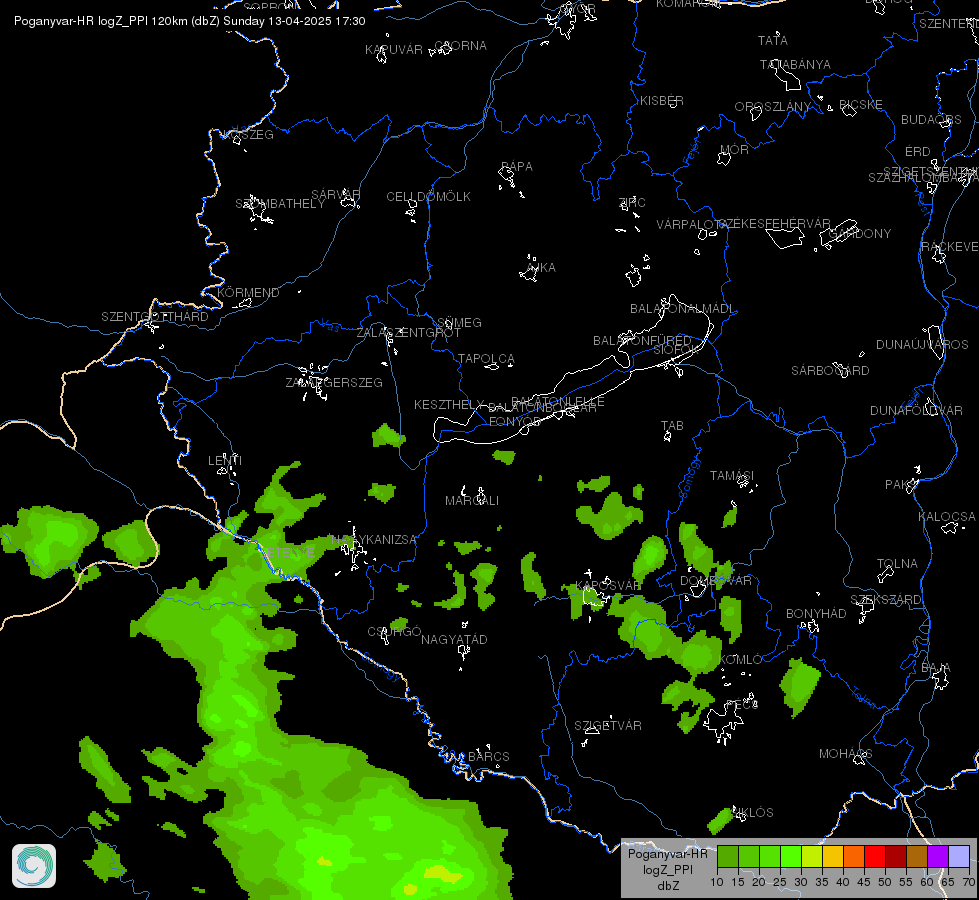Click the GÁRDONY city label
This screenshot has height=900, width=979.
(x=860, y=234)
